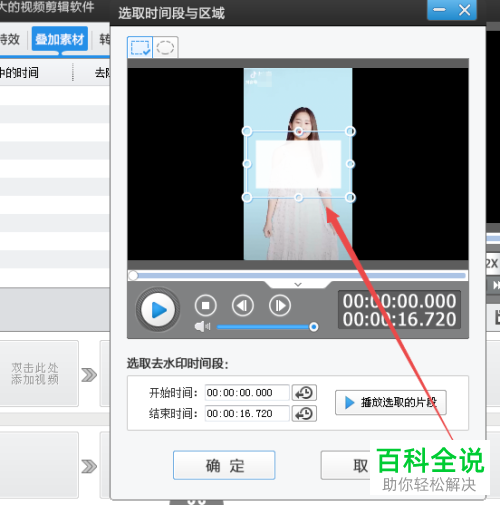Cancel the dialog with the 取 button
Viewport: 500px width, 505px height.
345,465
